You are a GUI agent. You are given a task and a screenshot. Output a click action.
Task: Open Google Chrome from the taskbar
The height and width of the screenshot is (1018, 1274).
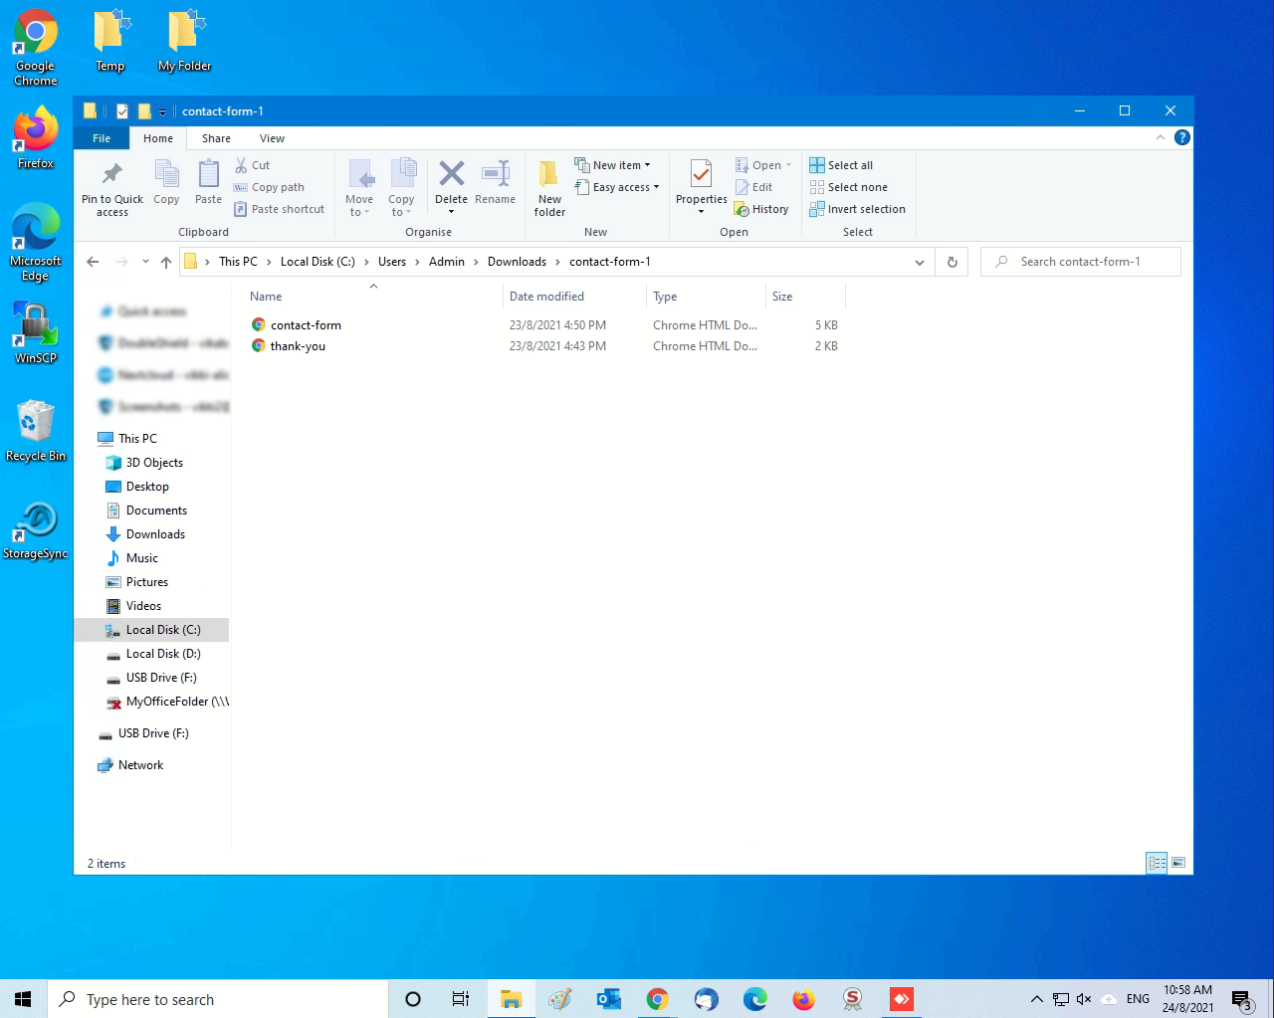(657, 999)
